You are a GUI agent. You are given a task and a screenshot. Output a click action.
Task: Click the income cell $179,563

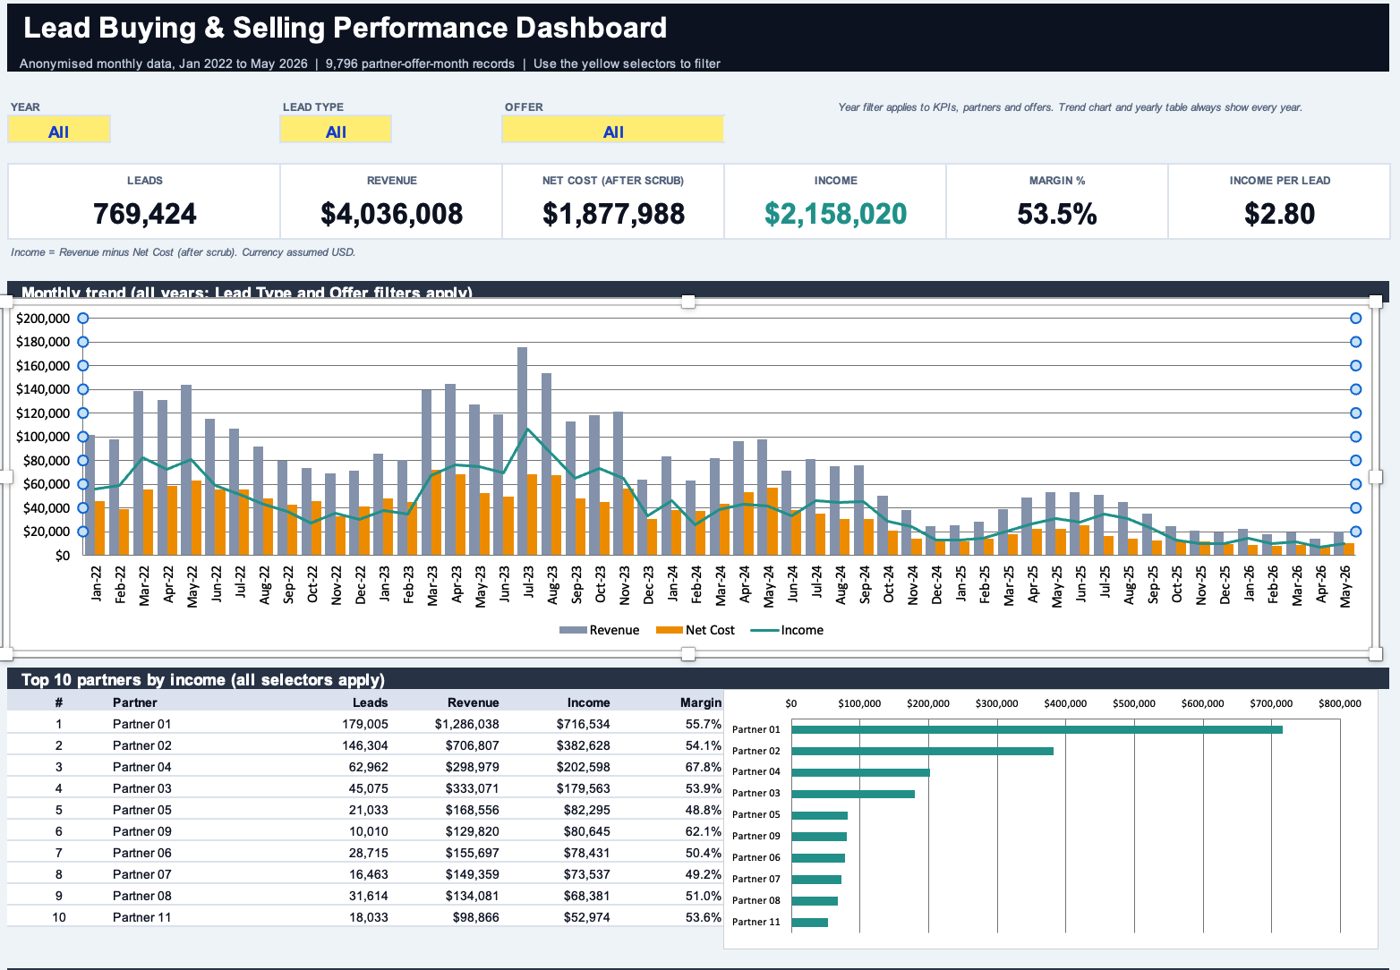(583, 789)
